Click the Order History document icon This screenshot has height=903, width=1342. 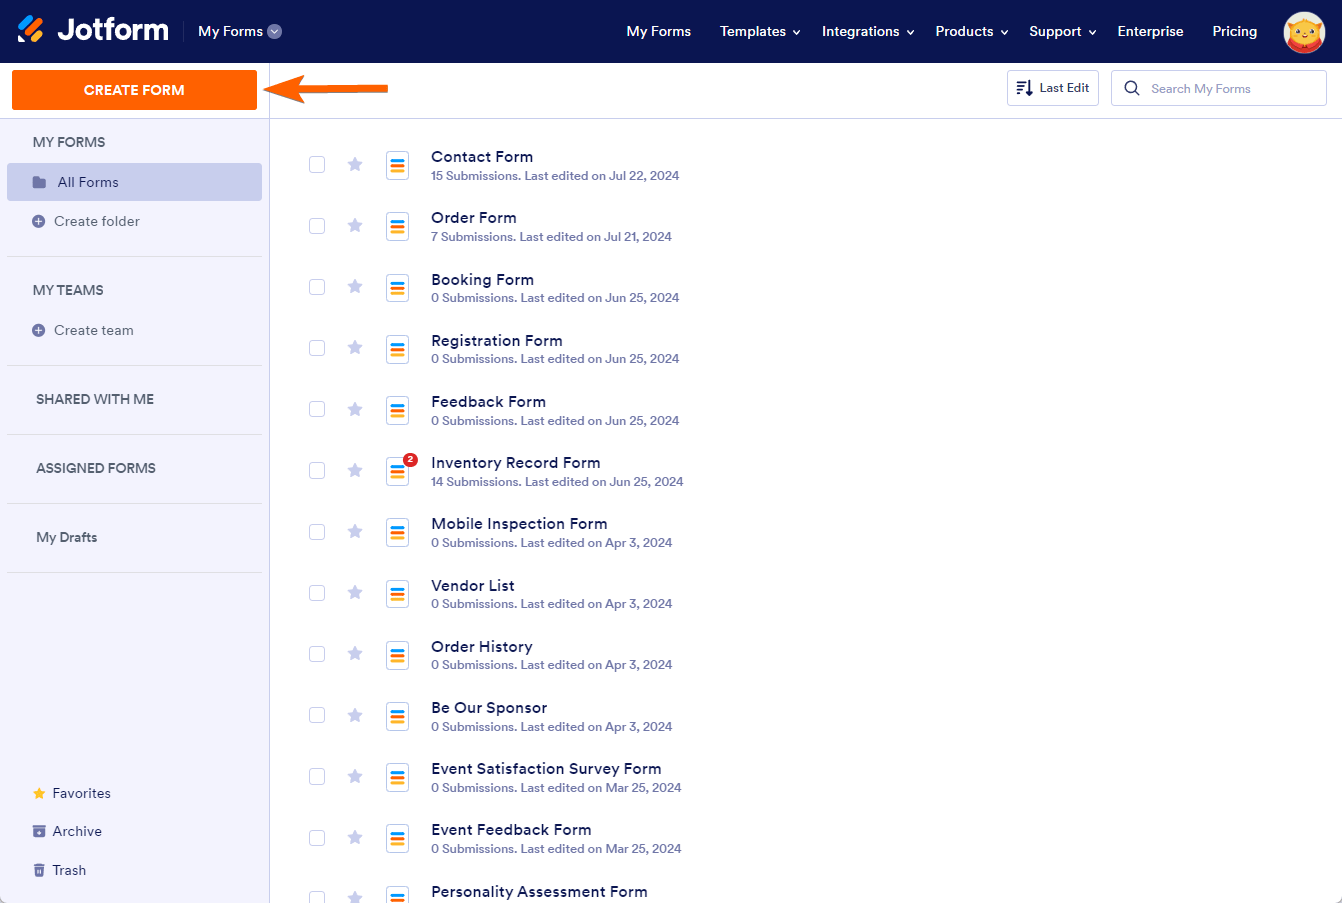[398, 655]
